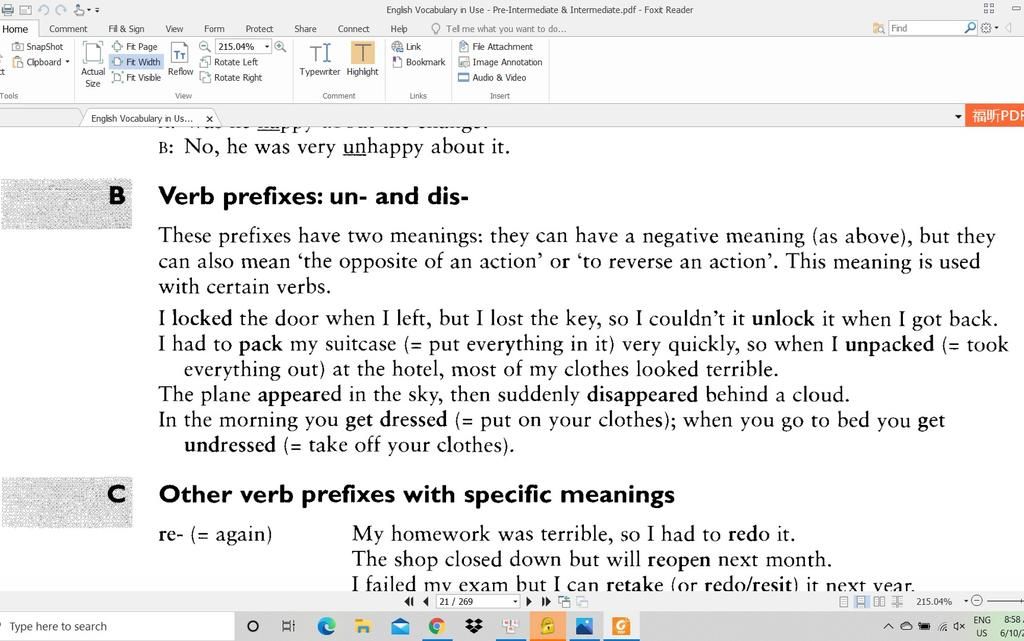Click the previous view icon in status bar
The width and height of the screenshot is (1024, 641).
pos(564,601)
